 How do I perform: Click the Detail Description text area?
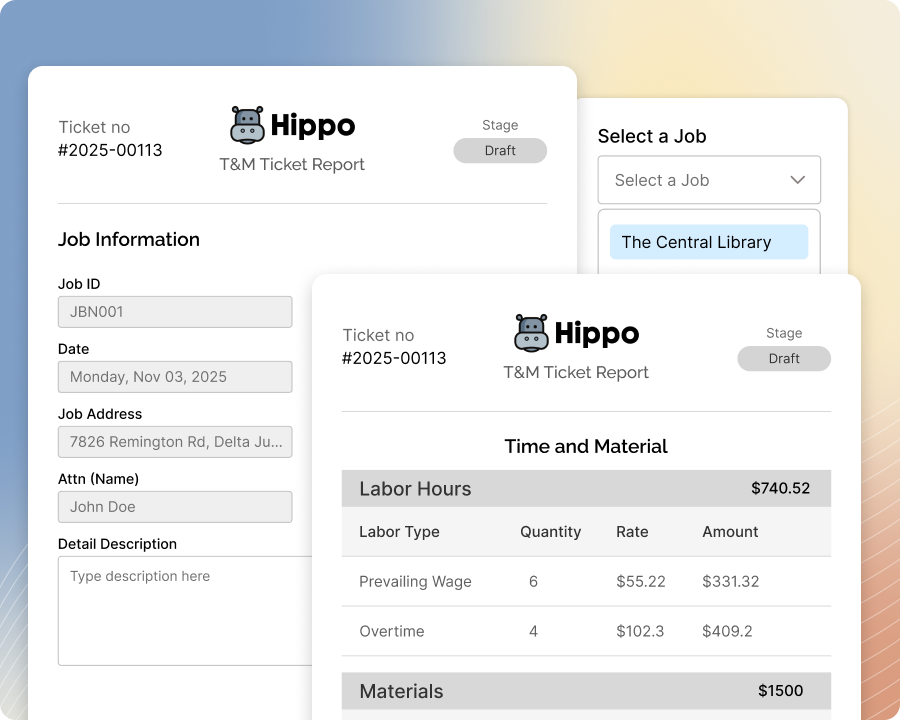pos(185,610)
